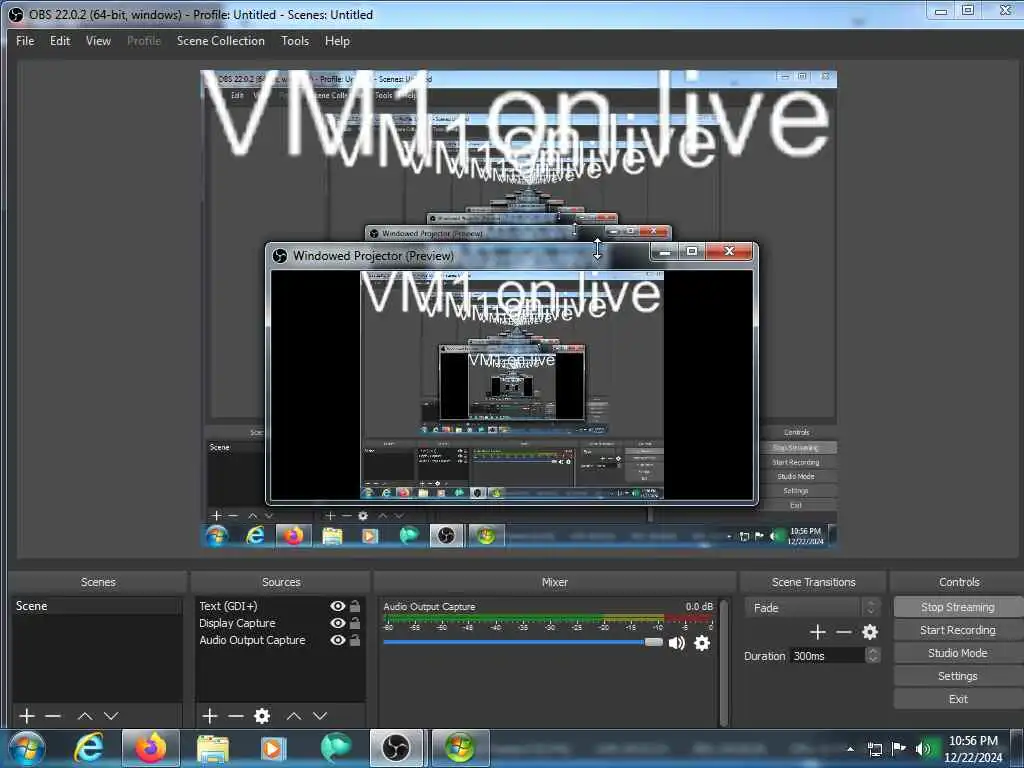Open File Explorer from taskbar
Viewport: 1024px width, 768px height.
(x=213, y=748)
